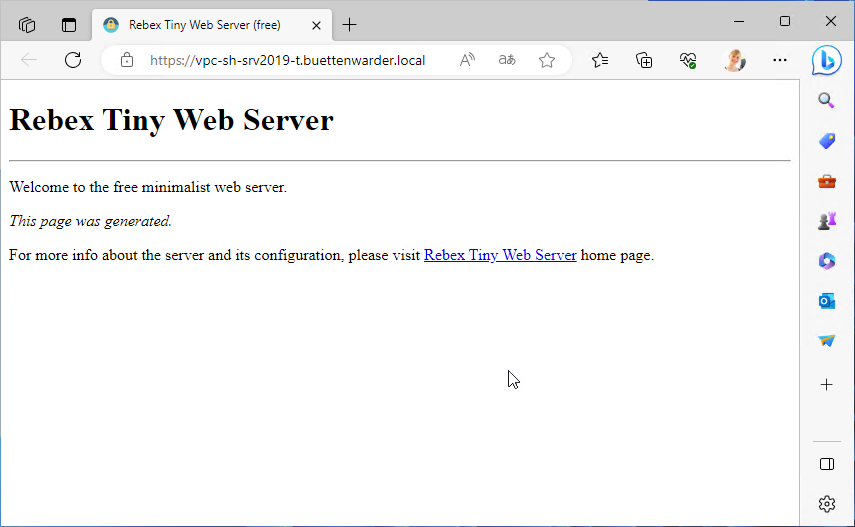
Task: Open the Bing Copilot sidebar button
Action: (x=826, y=60)
